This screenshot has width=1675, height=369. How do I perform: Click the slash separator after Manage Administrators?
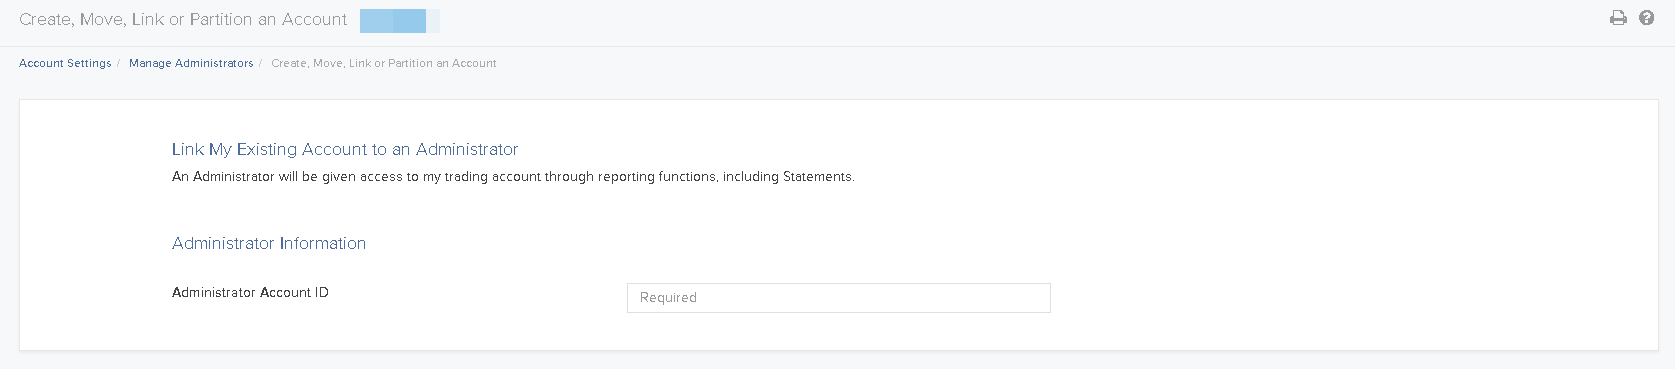(260, 63)
